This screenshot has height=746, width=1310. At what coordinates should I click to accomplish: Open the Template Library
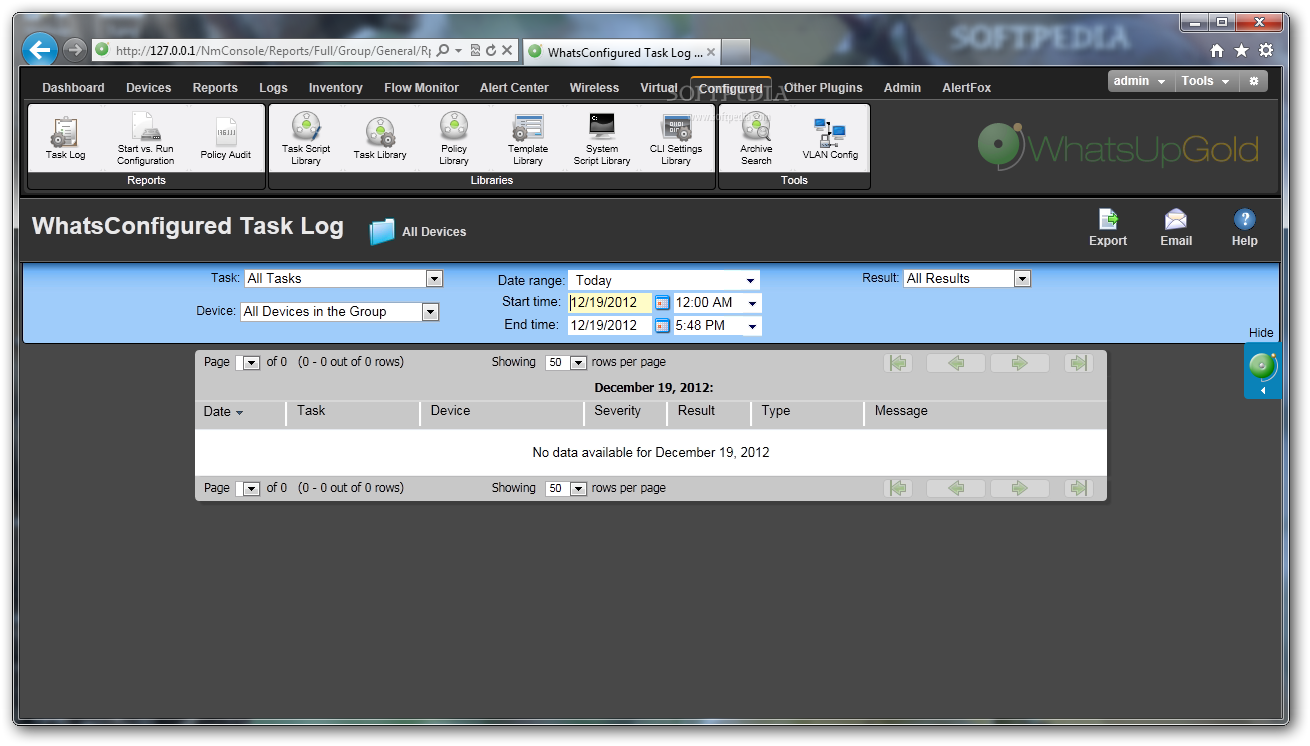click(x=528, y=138)
